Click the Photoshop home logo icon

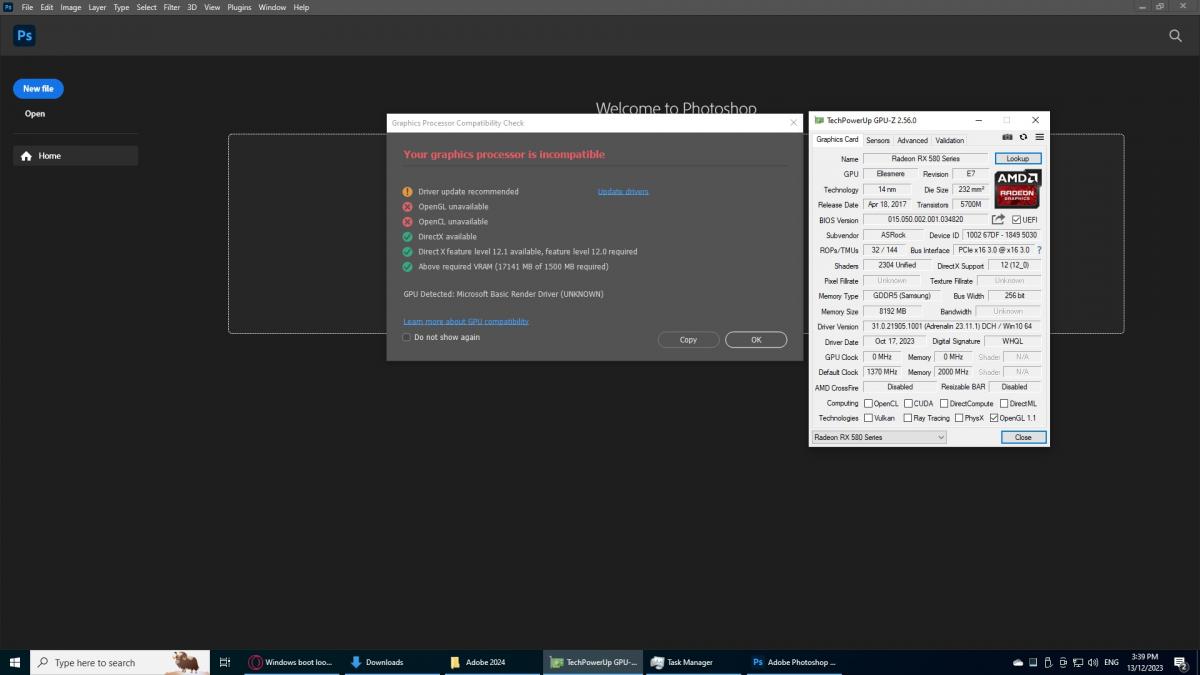(x=24, y=36)
